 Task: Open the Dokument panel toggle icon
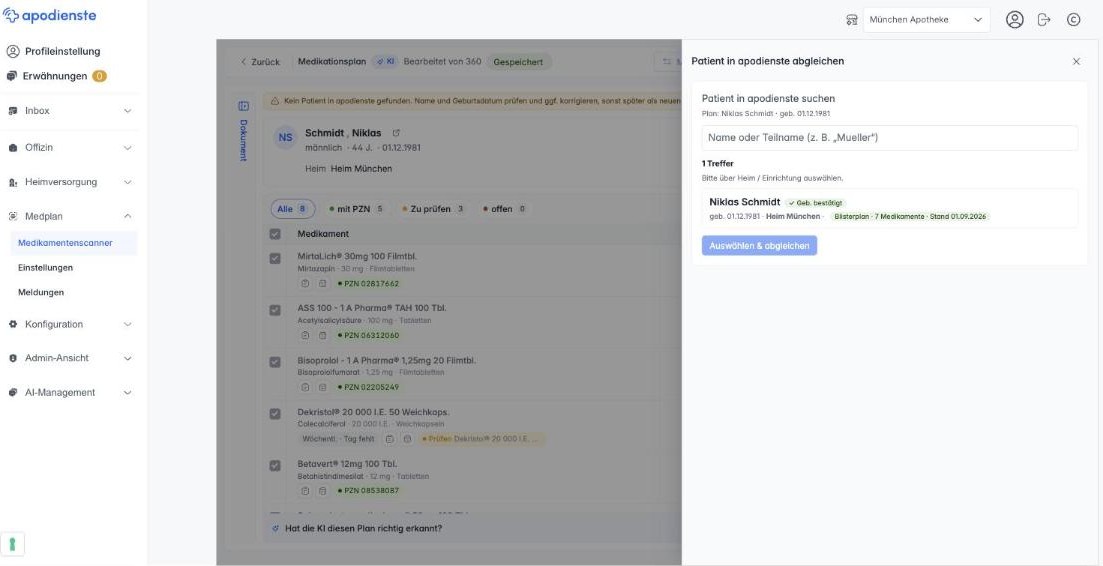coord(243,106)
